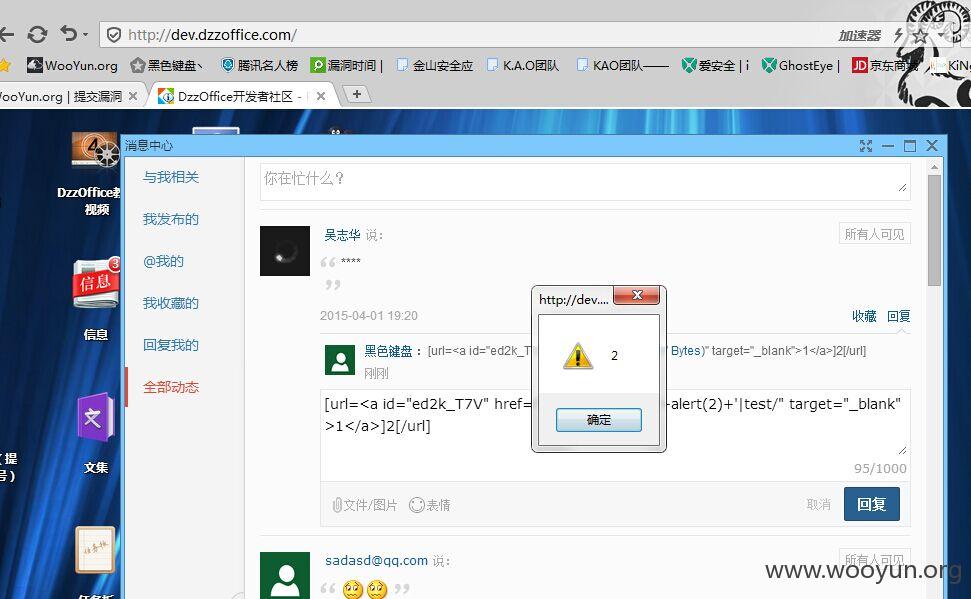Open the GhostEye bookmark
Image resolution: width=971 pixels, height=599 pixels.
point(801,65)
